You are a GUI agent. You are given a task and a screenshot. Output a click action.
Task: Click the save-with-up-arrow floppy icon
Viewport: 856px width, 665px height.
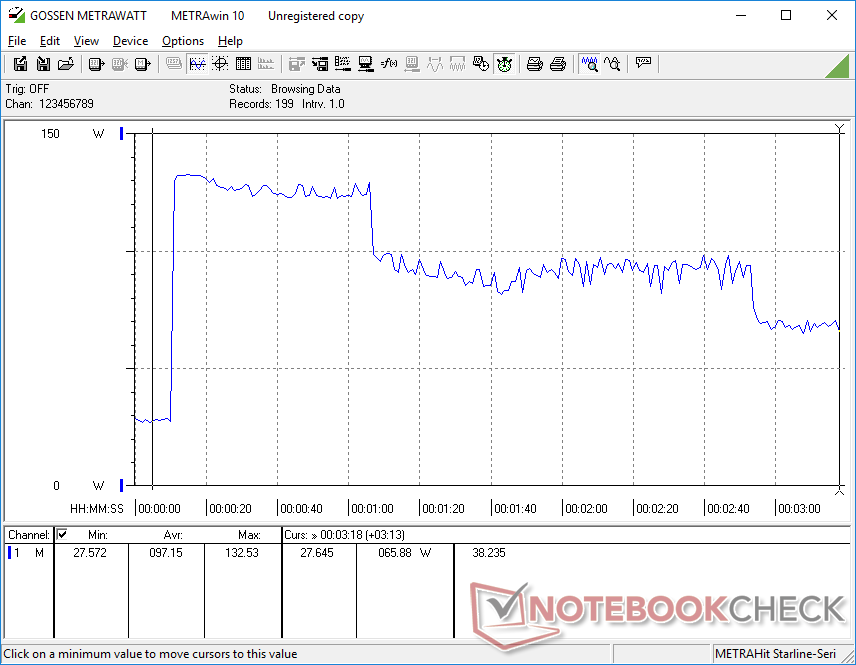(20, 64)
